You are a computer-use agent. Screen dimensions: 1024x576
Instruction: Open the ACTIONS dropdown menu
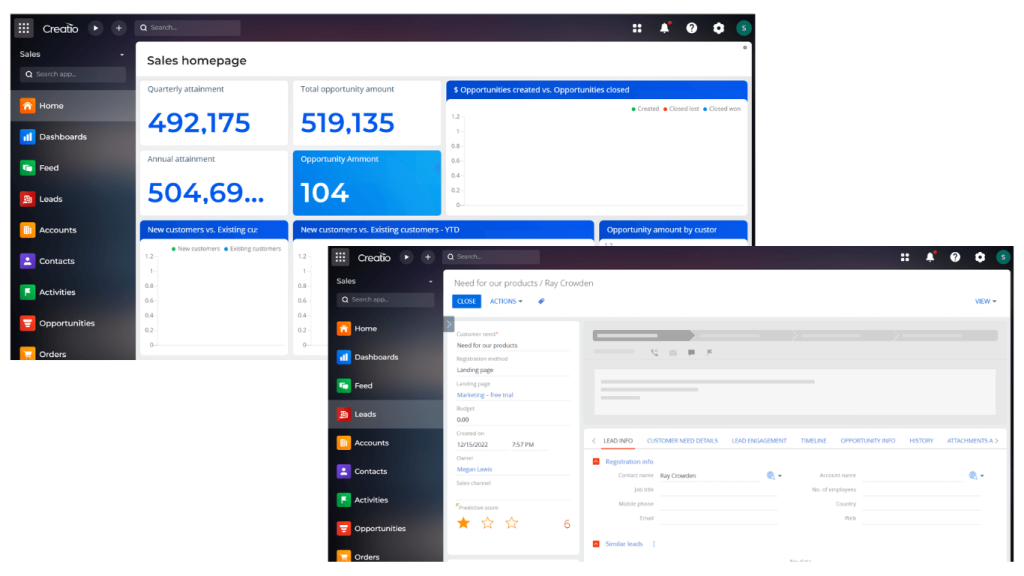tap(504, 300)
